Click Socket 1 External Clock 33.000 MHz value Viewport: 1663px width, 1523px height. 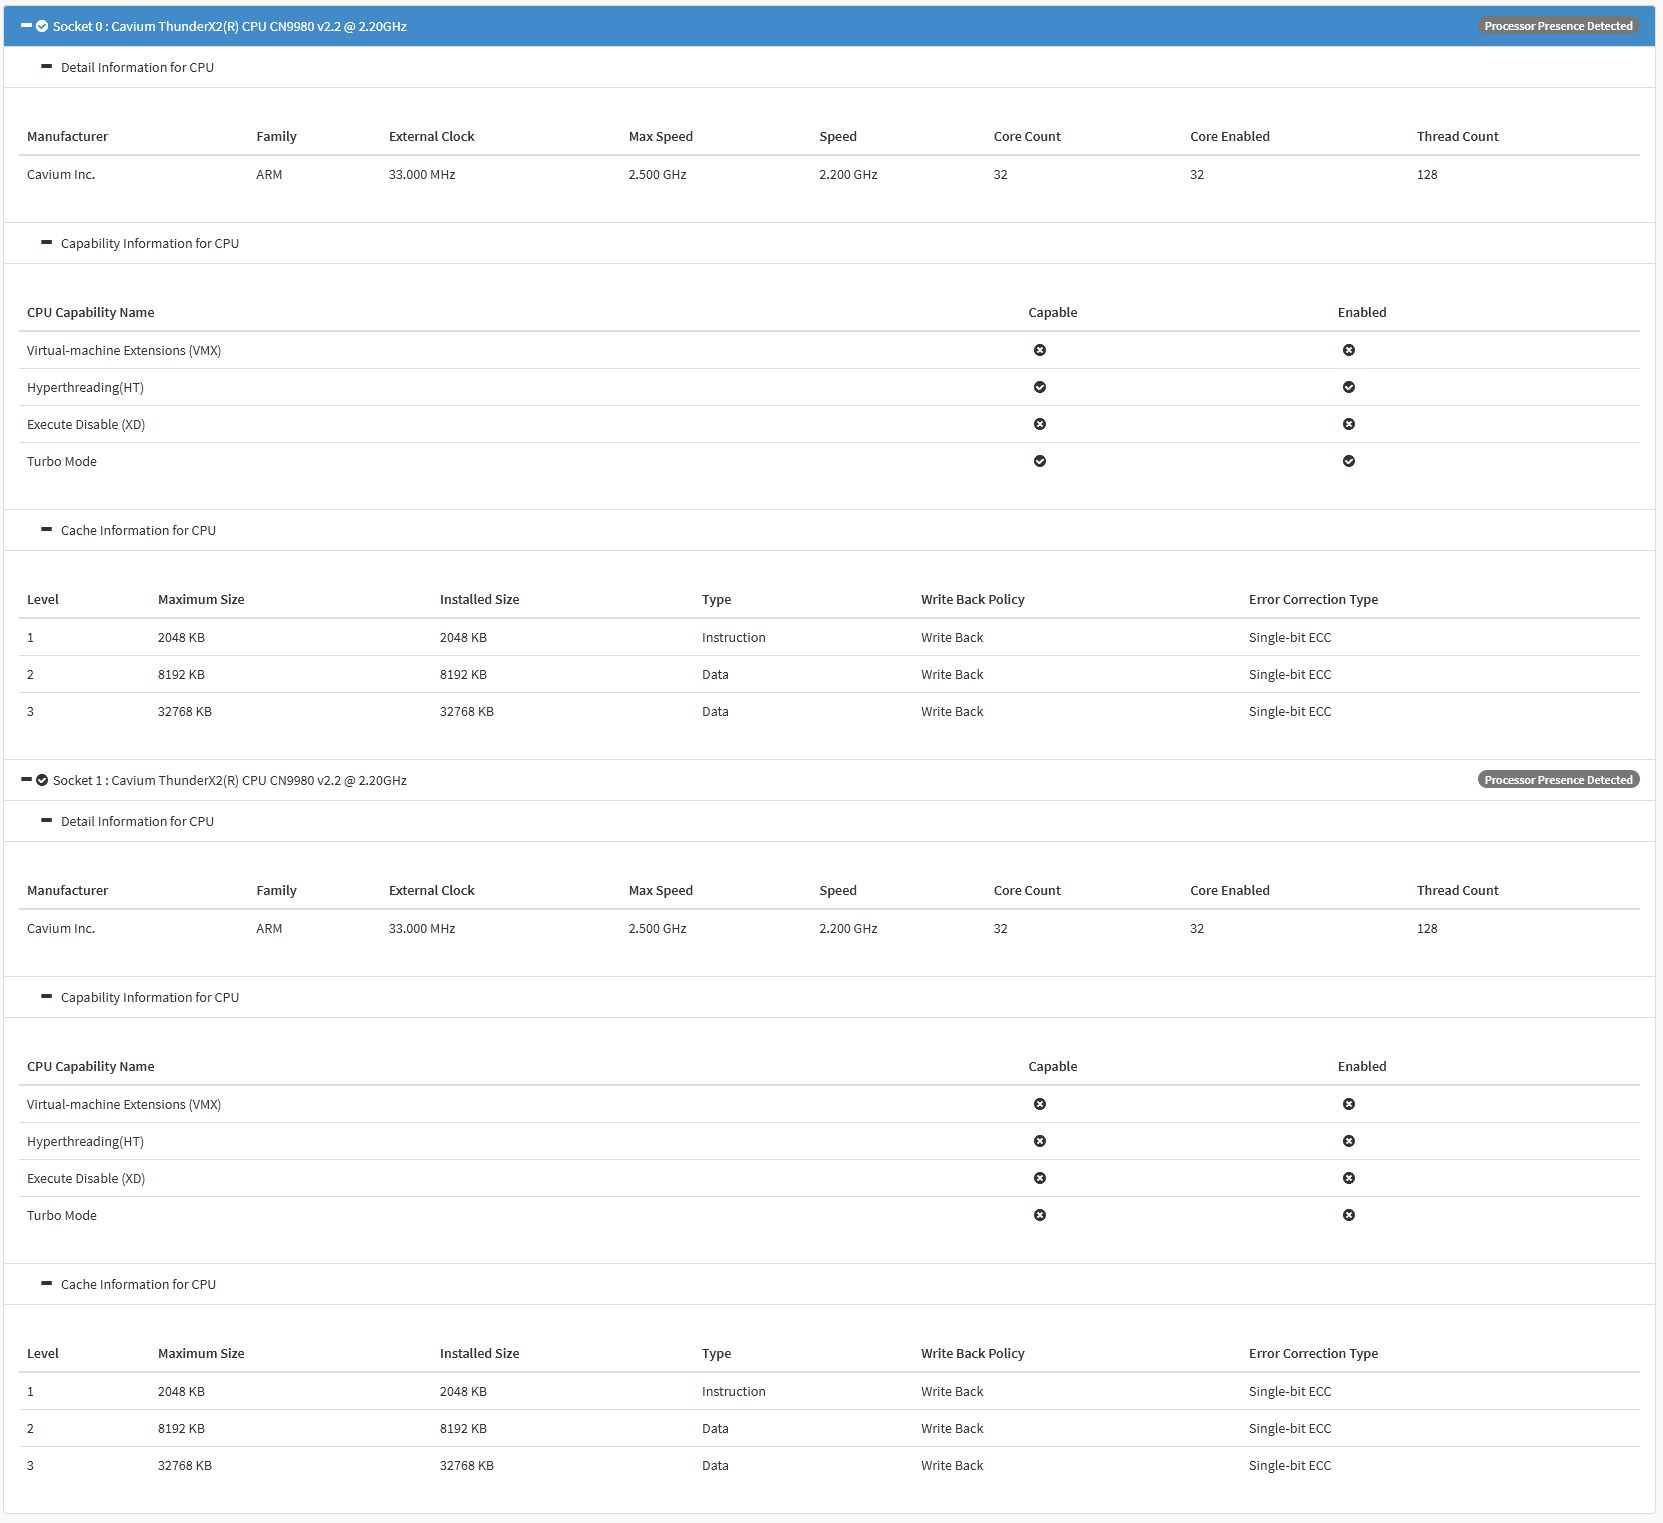point(422,929)
